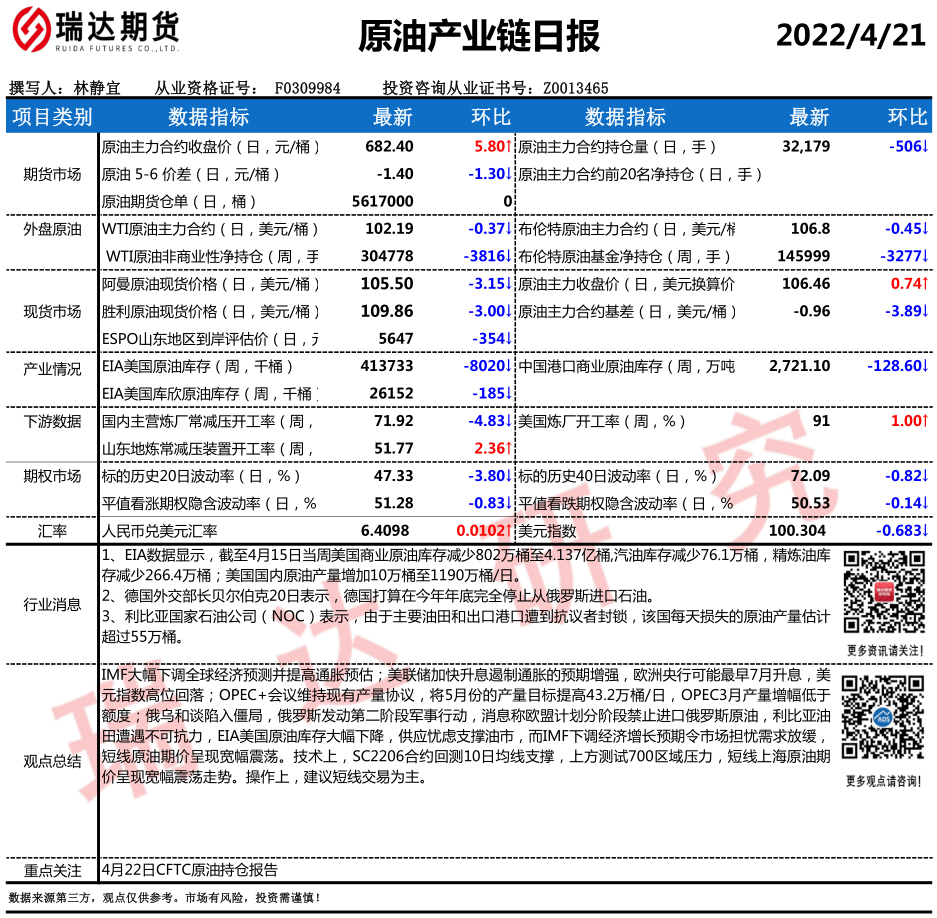The image size is (937, 918).
Task: Click the 人民币兑美元汇率 value 6.4098
Action: [385, 531]
